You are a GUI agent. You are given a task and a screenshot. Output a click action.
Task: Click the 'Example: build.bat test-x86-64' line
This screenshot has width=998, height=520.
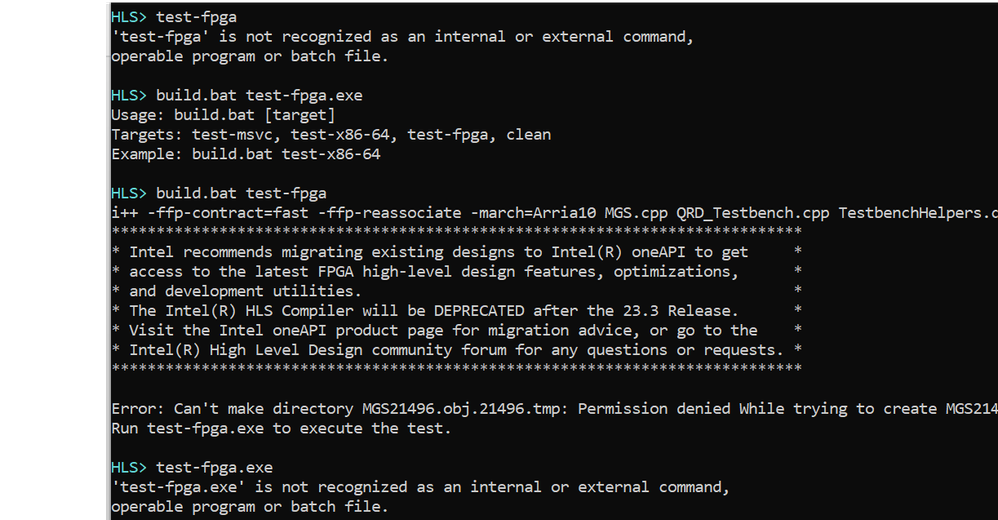(245, 154)
